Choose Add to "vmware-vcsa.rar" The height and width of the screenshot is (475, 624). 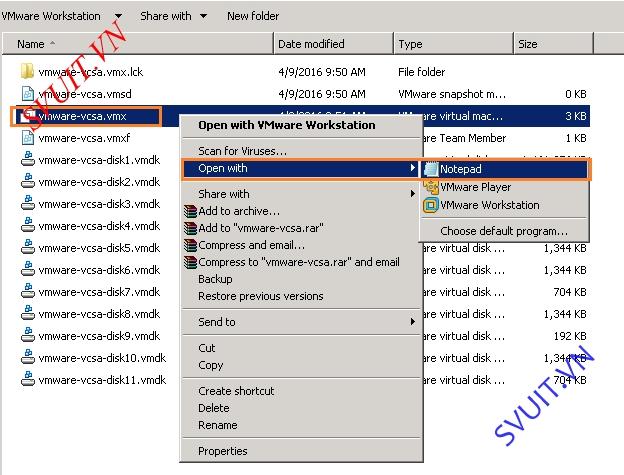261,228
